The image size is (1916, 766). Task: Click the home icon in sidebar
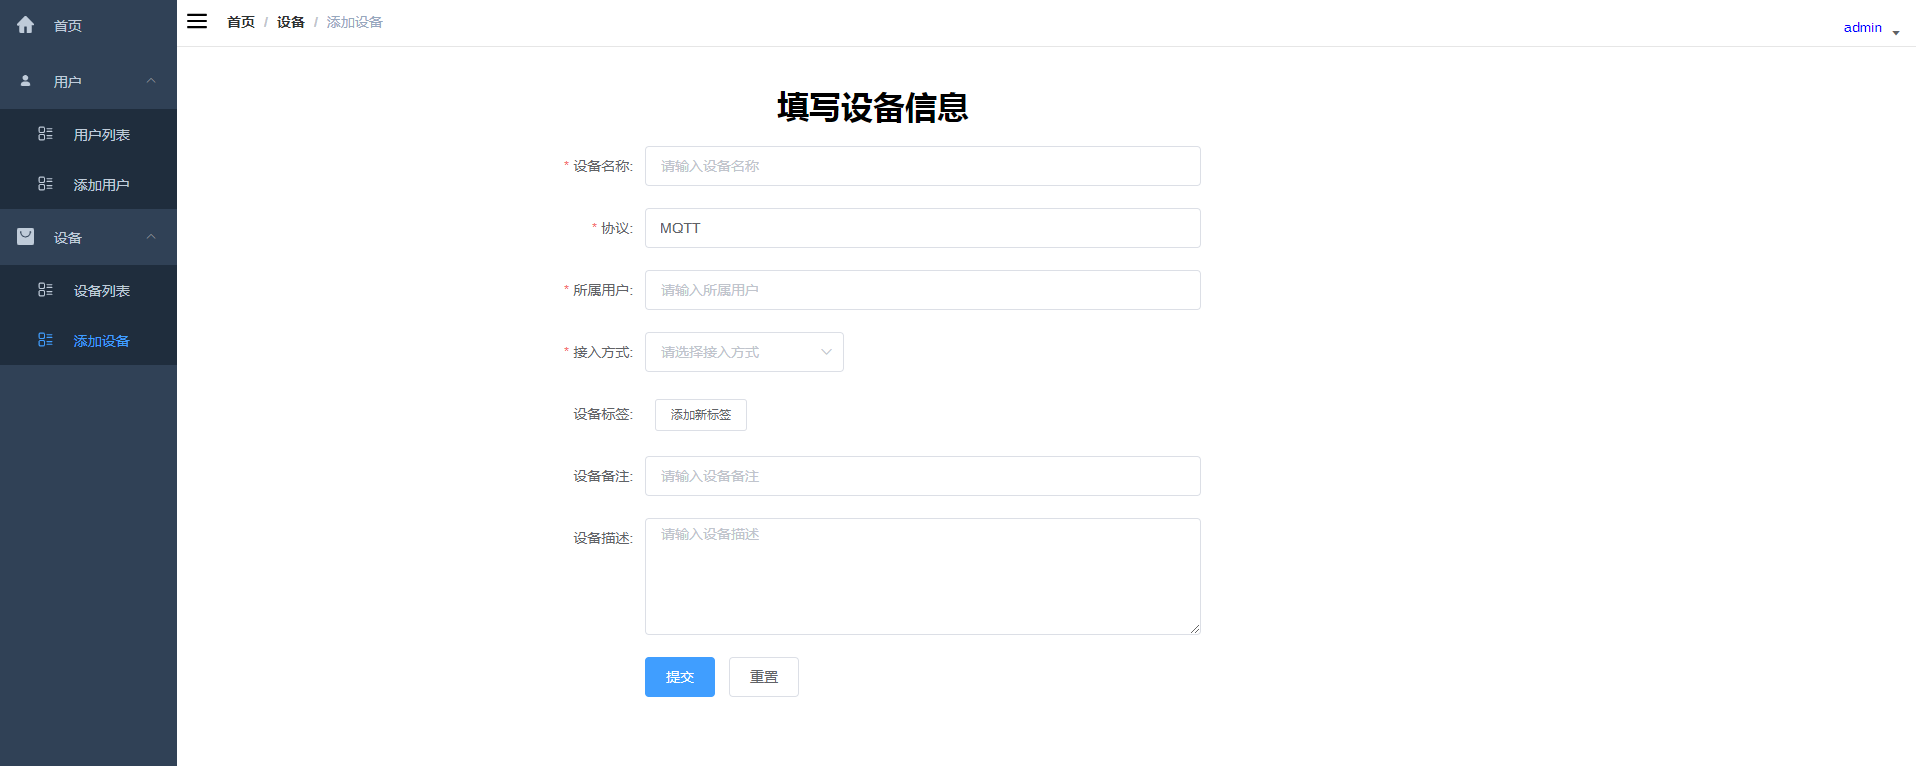click(x=26, y=25)
